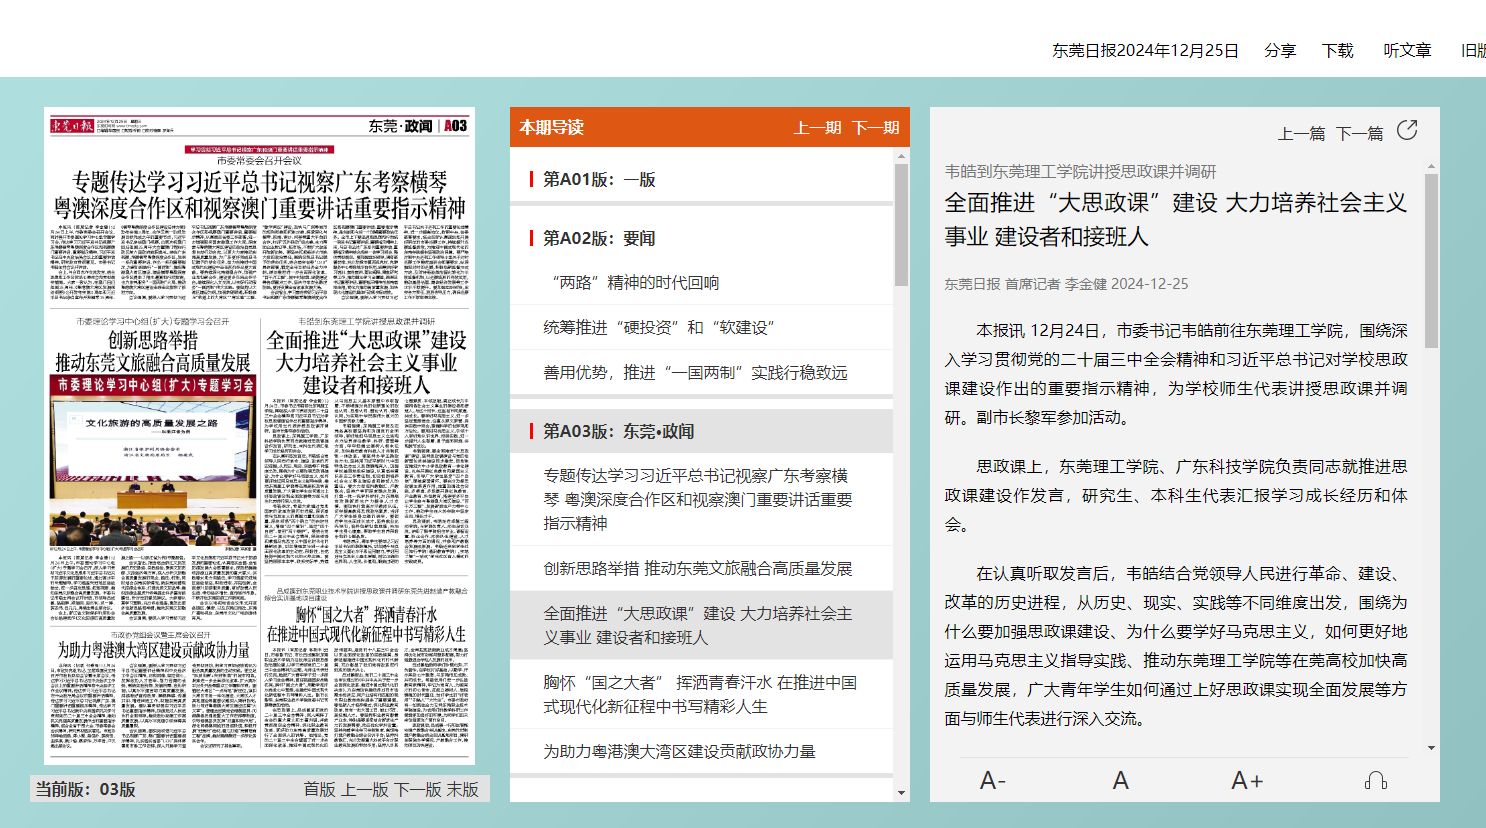This screenshot has height=828, width=1486.
Task: Open 听文章 from the top bar
Action: [1407, 50]
